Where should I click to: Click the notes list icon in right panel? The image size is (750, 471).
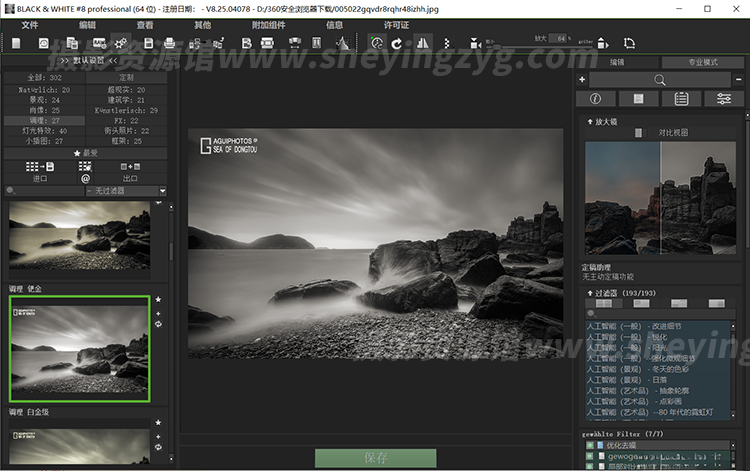[x=681, y=98]
